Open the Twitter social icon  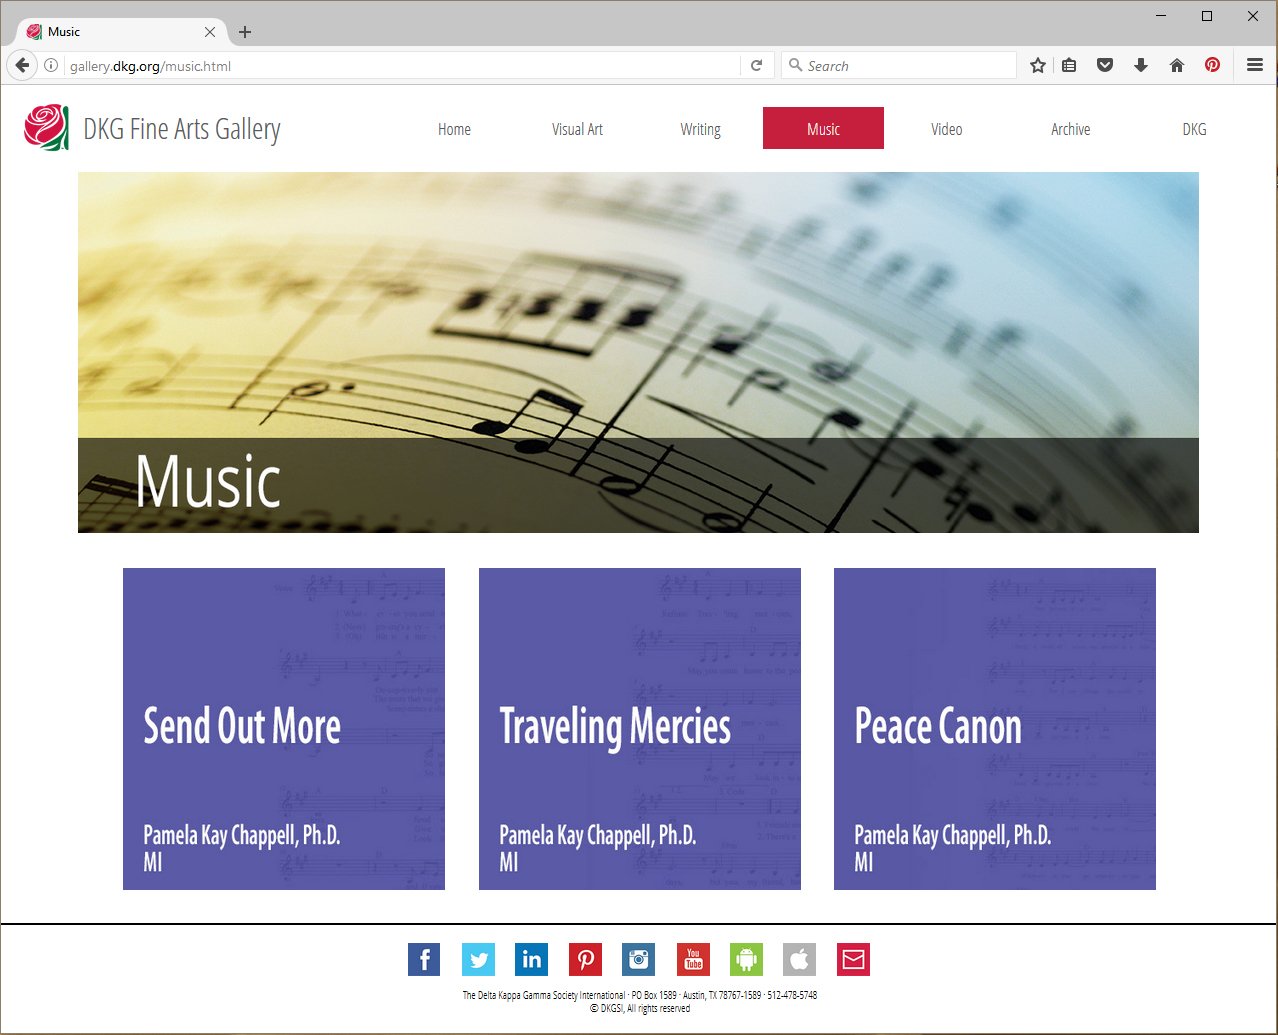click(478, 959)
